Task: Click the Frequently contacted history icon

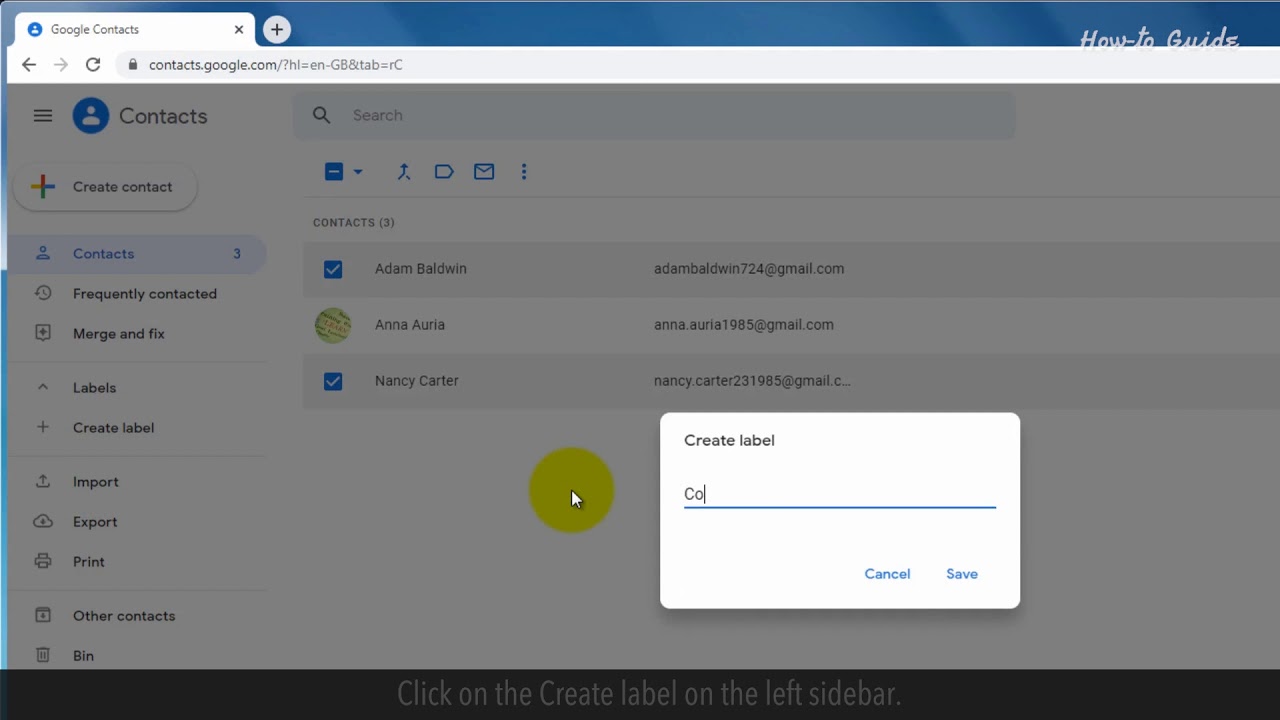Action: (43, 293)
